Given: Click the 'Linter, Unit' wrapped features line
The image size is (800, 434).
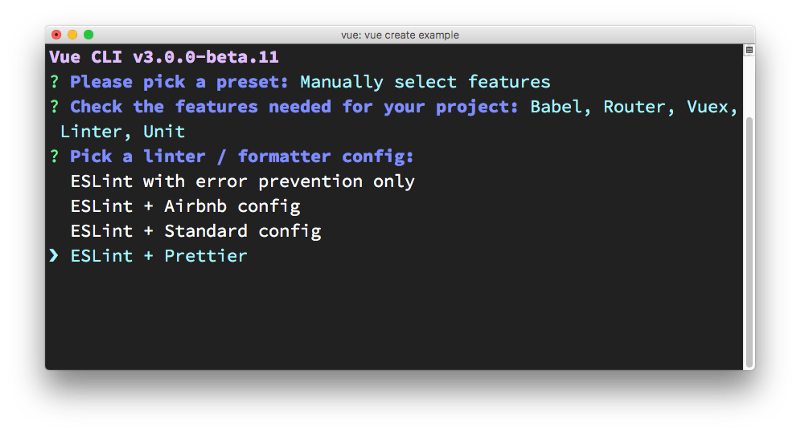Looking at the screenshot, I should [122, 132].
